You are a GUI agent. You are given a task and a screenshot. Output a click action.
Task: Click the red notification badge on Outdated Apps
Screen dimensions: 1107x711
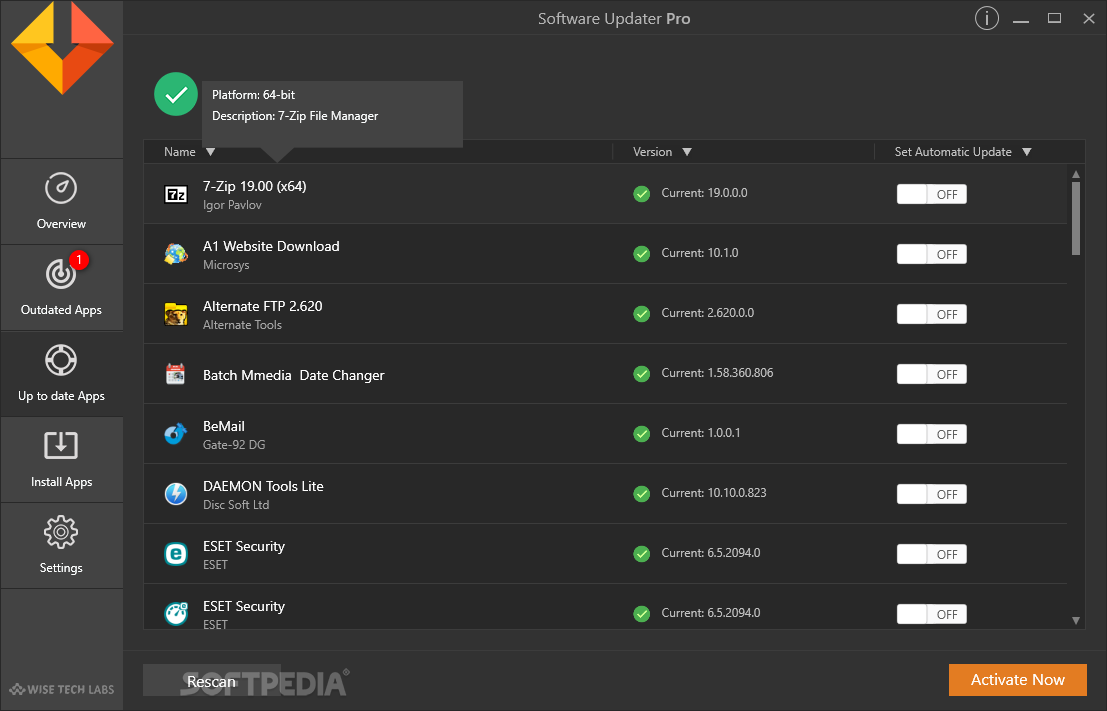79,260
